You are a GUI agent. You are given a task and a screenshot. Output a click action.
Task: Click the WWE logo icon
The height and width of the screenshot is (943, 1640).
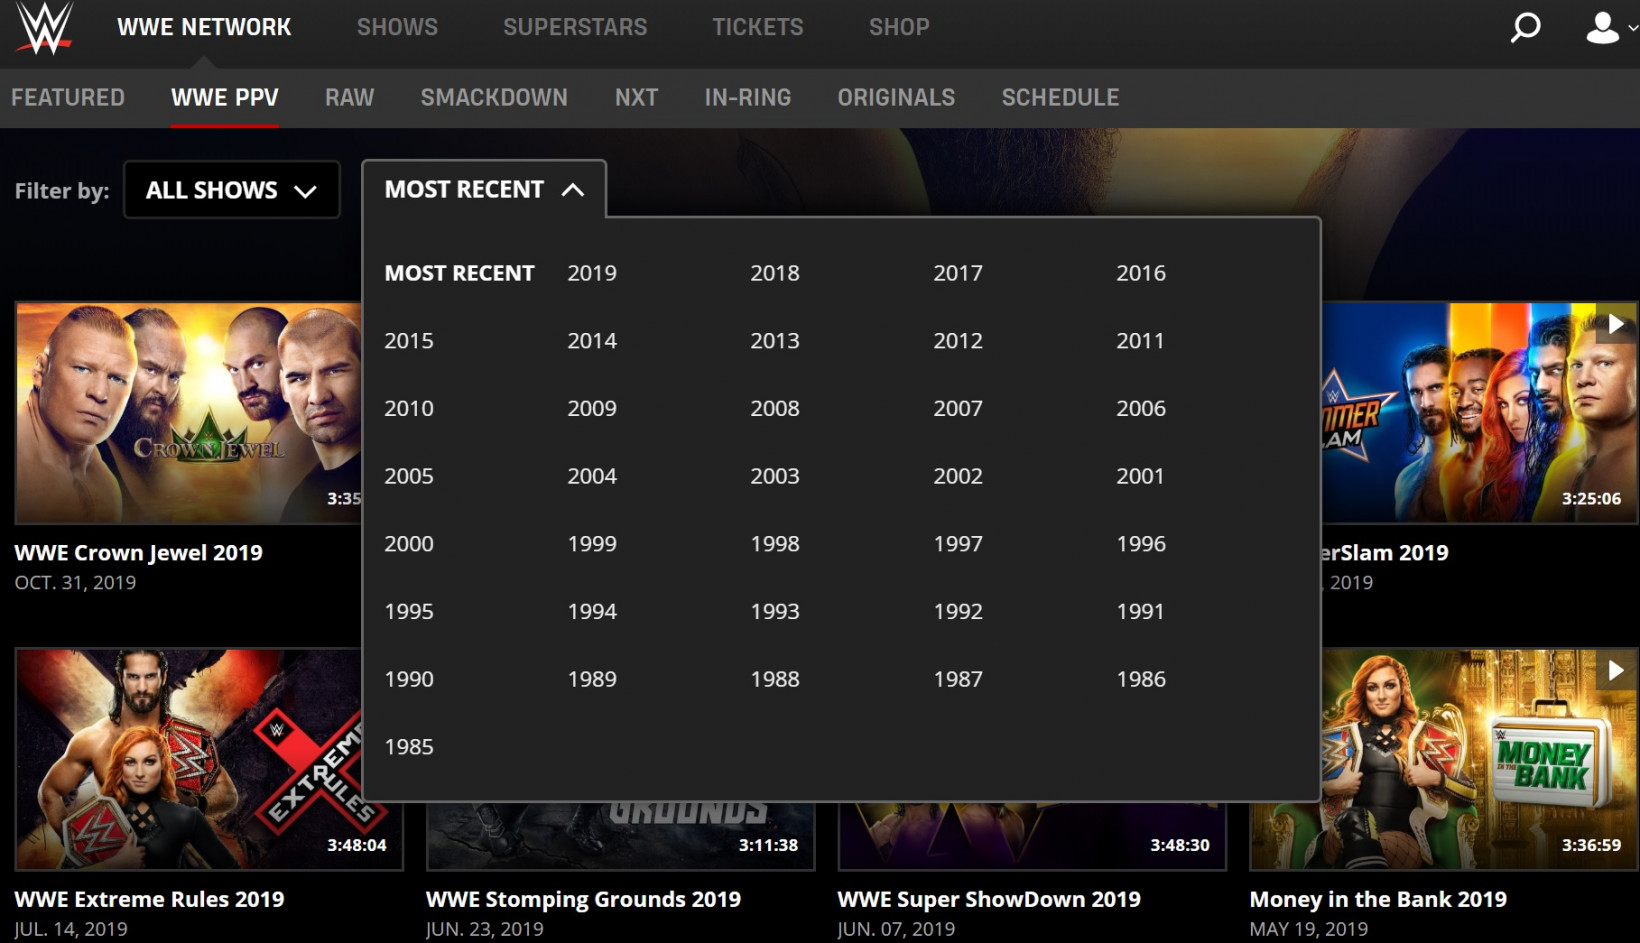coord(45,28)
